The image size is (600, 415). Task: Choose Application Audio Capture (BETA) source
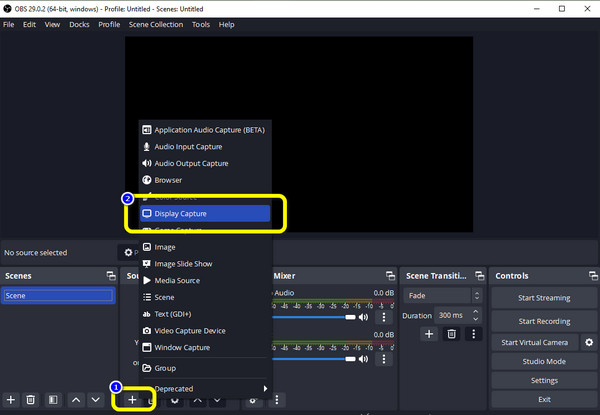[x=205, y=130]
